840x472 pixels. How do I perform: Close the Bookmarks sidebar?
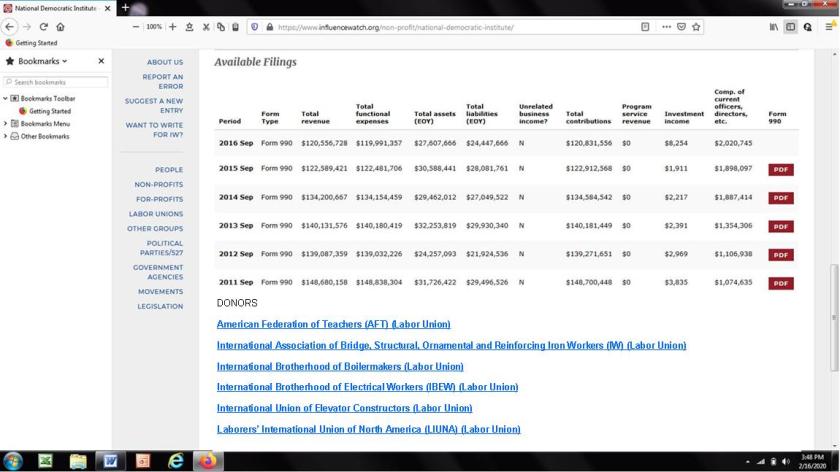[x=101, y=61]
